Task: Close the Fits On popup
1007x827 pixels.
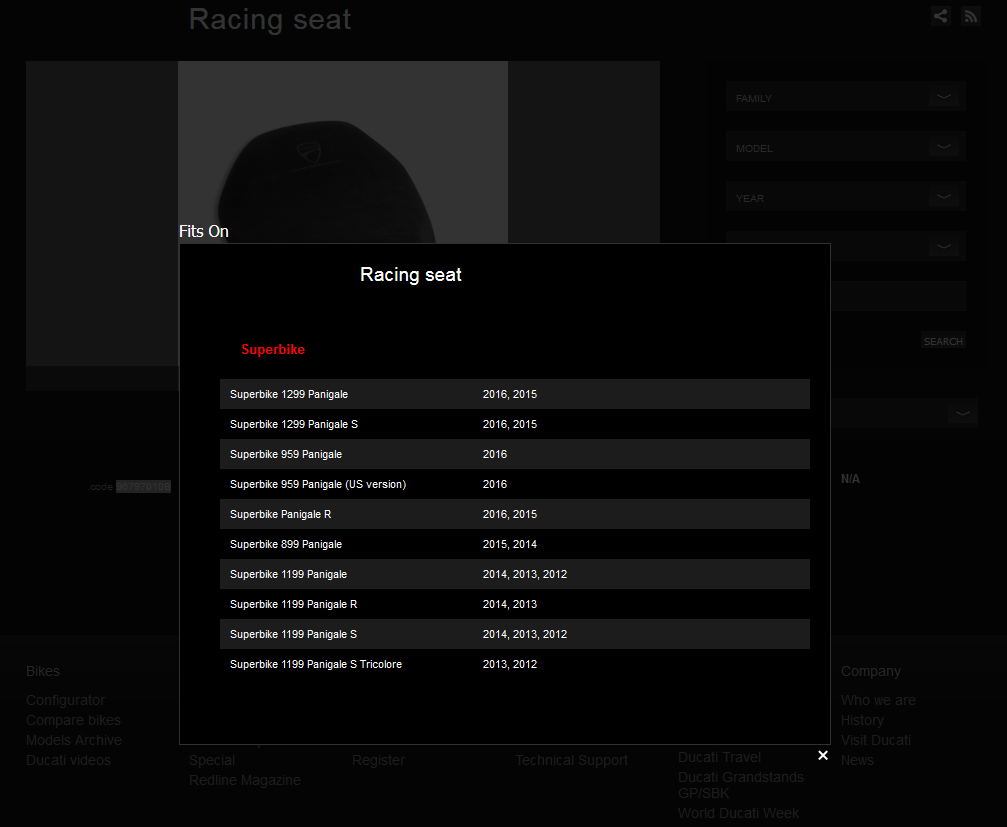Action: pos(823,755)
